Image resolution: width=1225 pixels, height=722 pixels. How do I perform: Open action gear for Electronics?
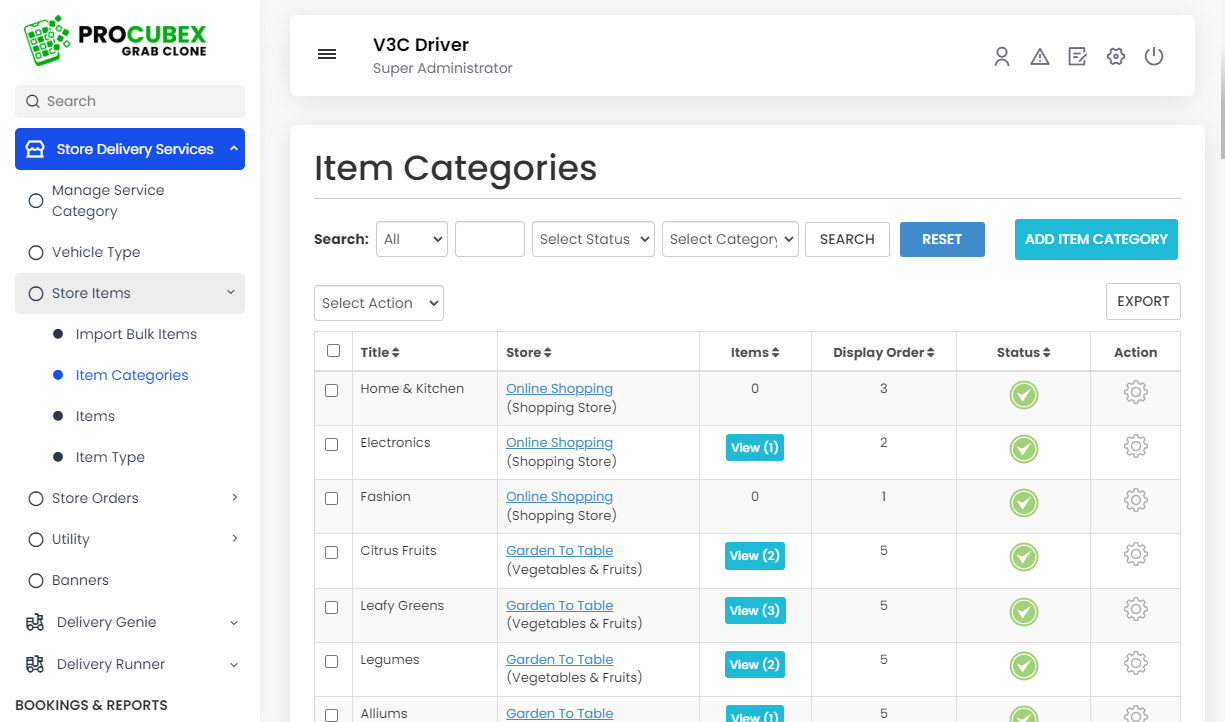tap(1135, 446)
